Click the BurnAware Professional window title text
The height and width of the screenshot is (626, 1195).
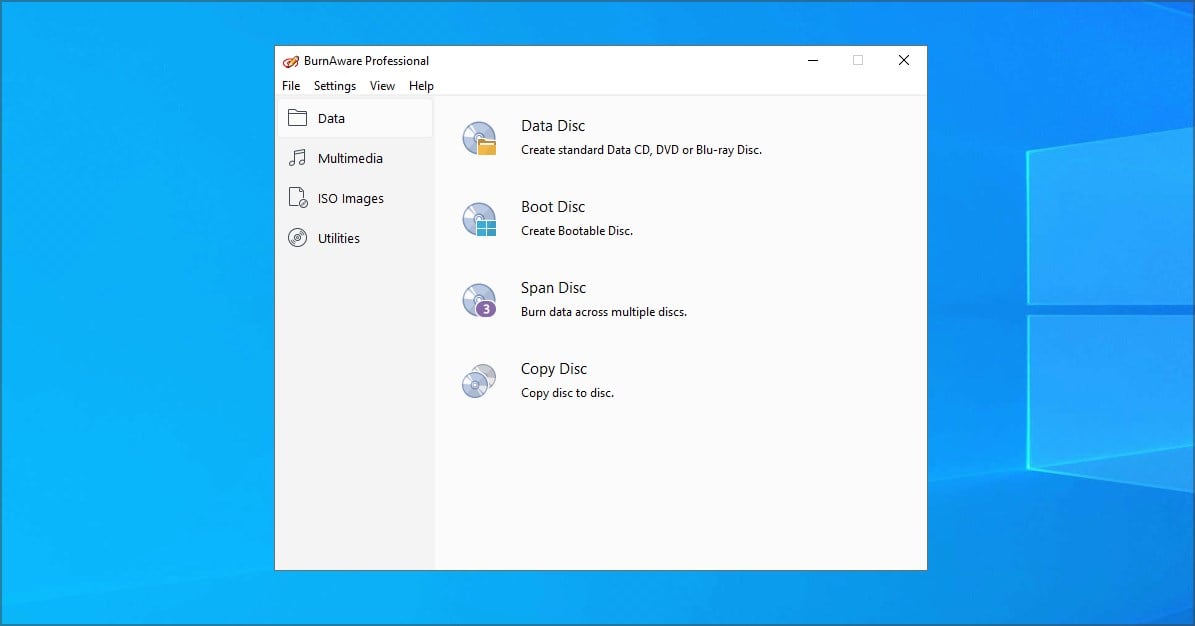(366, 61)
